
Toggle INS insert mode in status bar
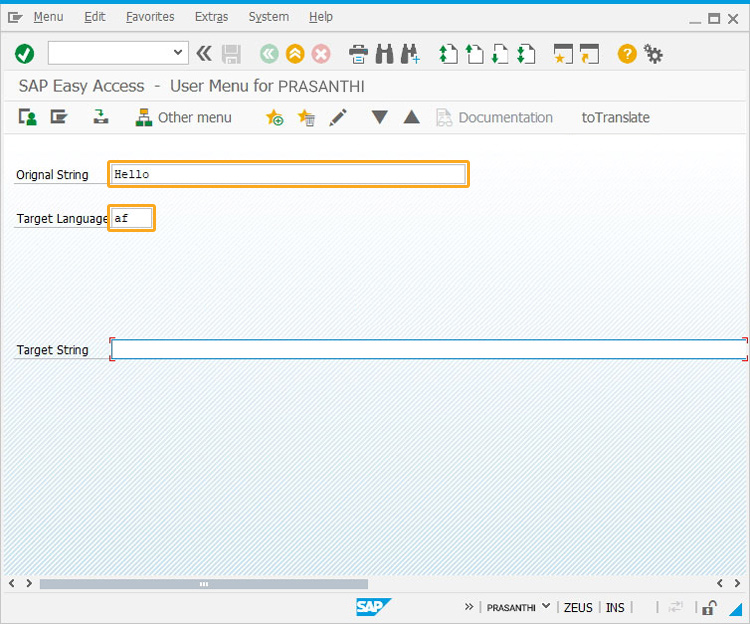615,608
